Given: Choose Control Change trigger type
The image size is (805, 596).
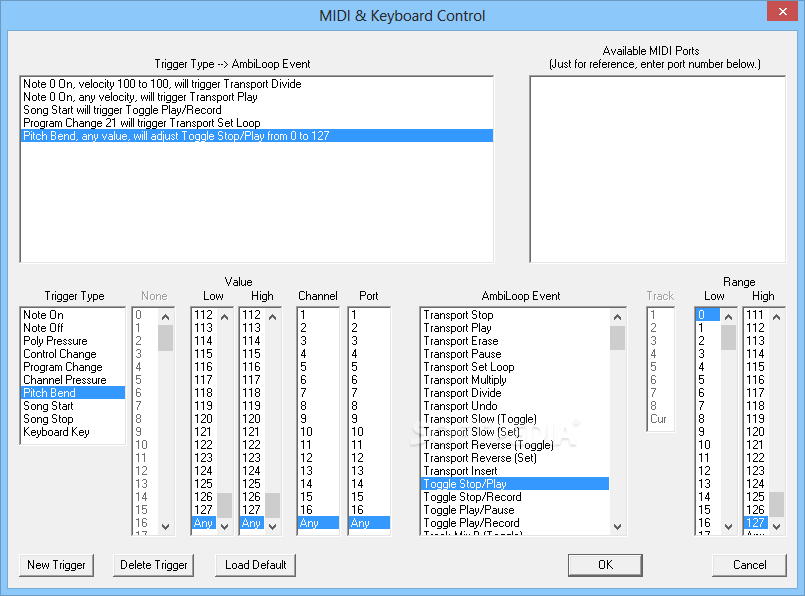Looking at the screenshot, I should (73, 354).
